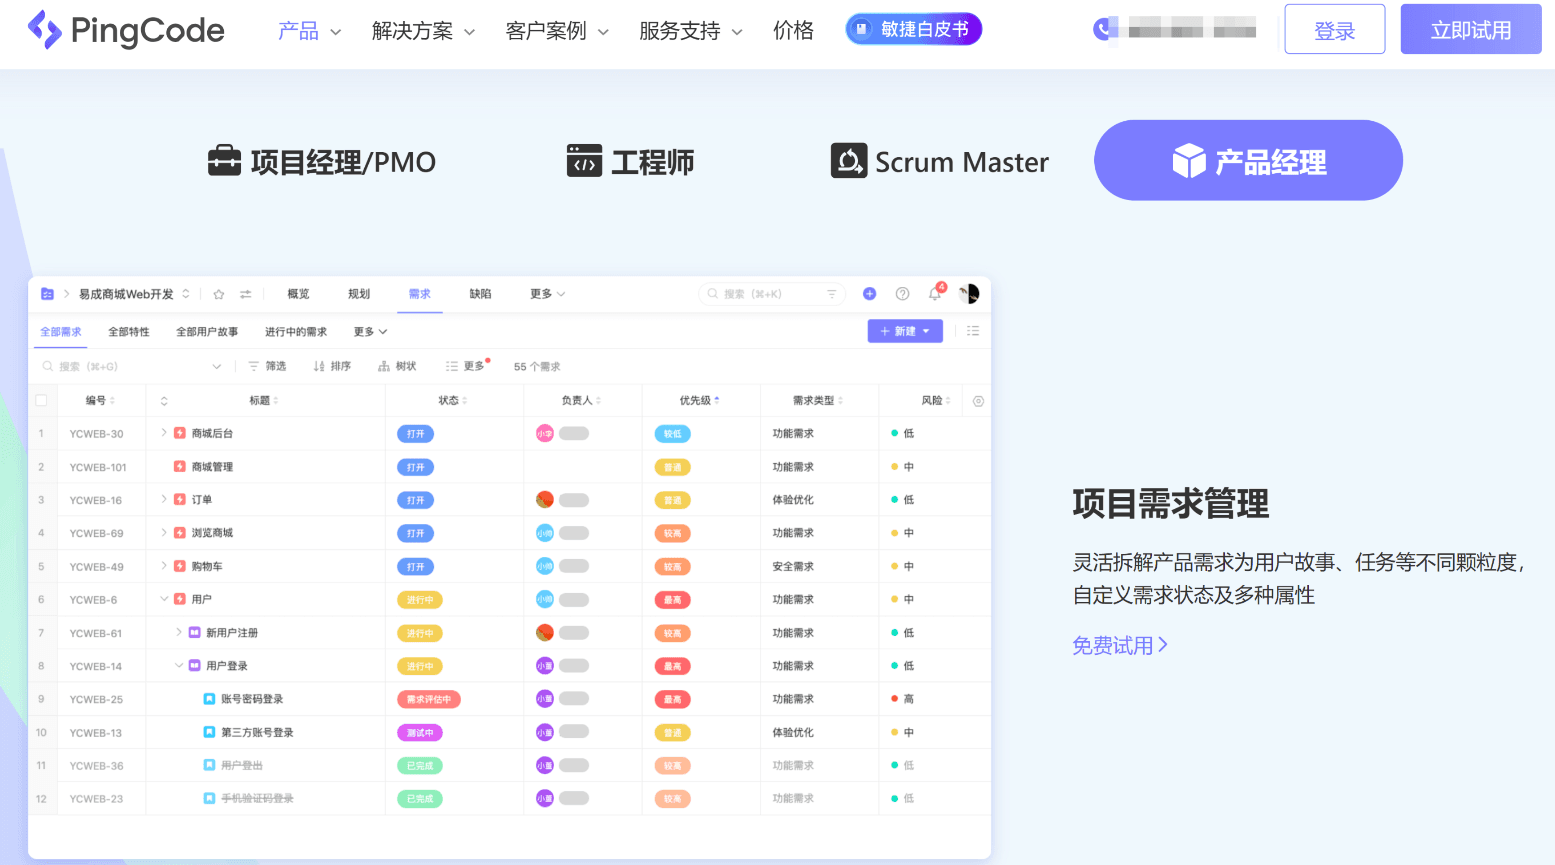Click the 免费试用 link
This screenshot has width=1555, height=865.
point(1120,645)
